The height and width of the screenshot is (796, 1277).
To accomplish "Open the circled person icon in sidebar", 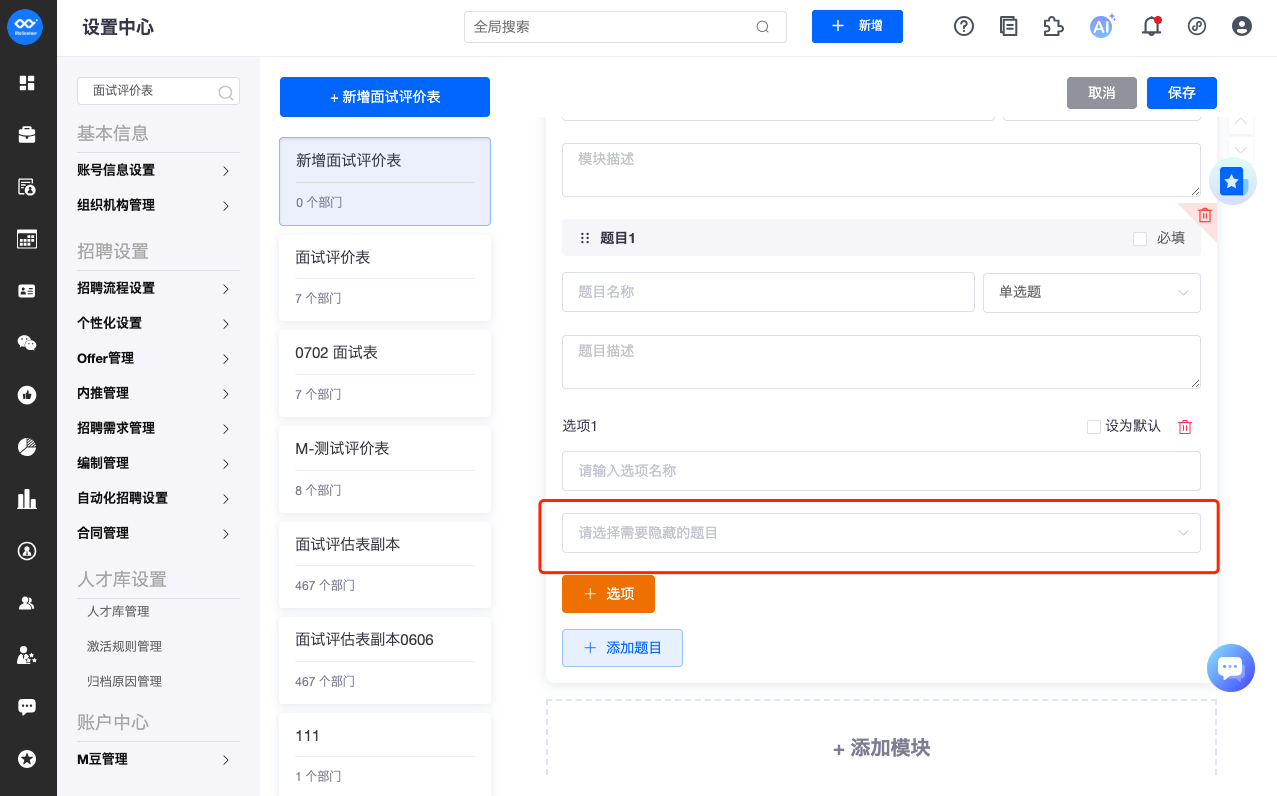I will coord(27,551).
